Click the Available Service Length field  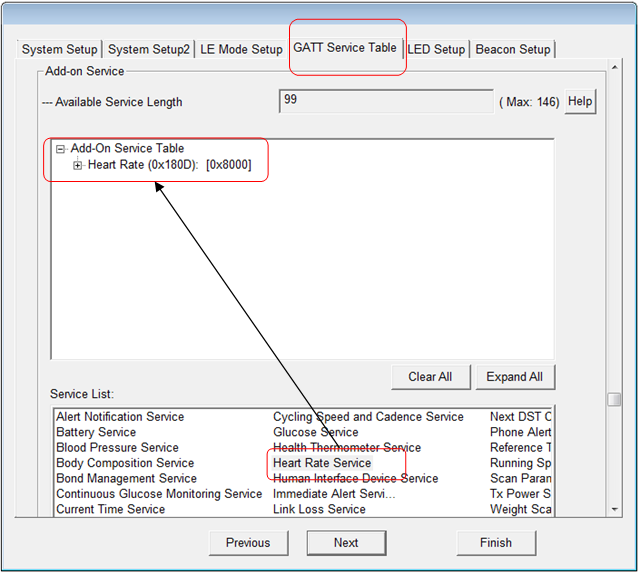(385, 101)
